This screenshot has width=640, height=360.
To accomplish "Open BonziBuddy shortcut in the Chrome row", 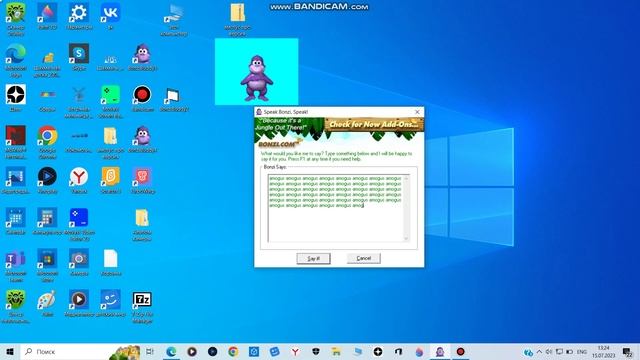I will 142,139.
